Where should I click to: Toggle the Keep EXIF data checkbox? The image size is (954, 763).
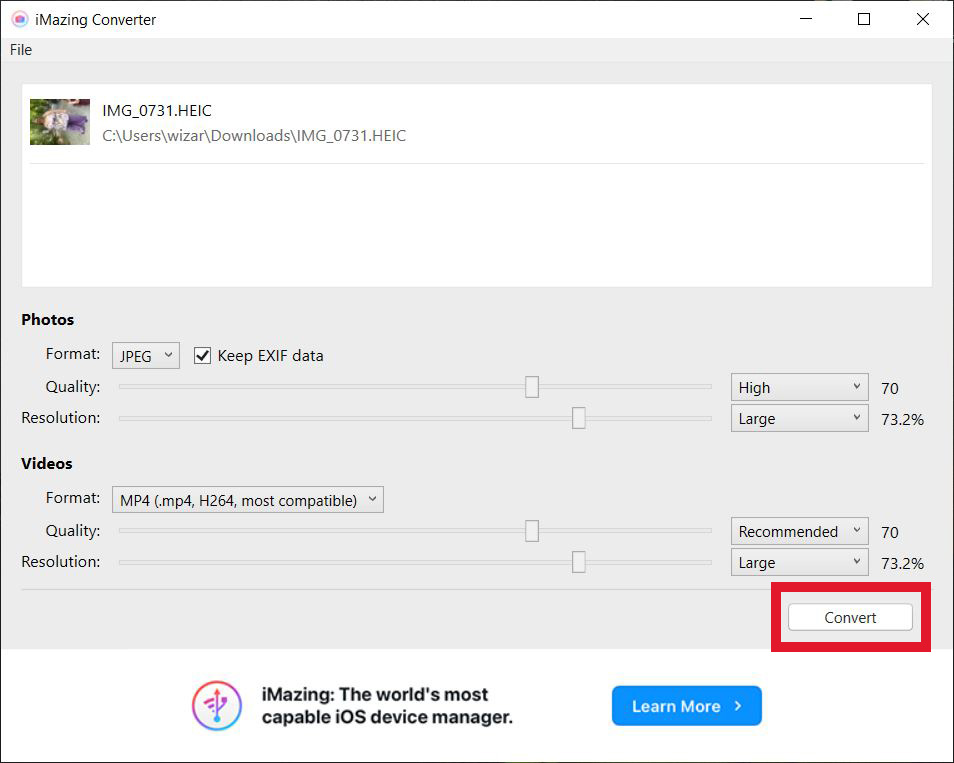tap(203, 356)
